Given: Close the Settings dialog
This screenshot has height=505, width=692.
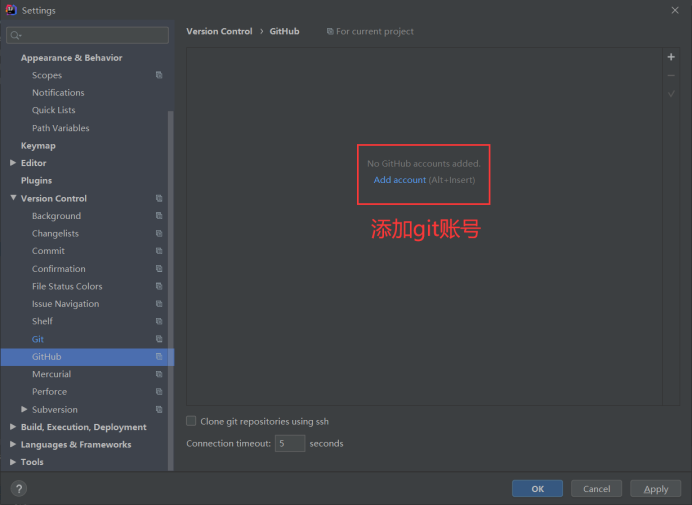Looking at the screenshot, I should (x=675, y=10).
